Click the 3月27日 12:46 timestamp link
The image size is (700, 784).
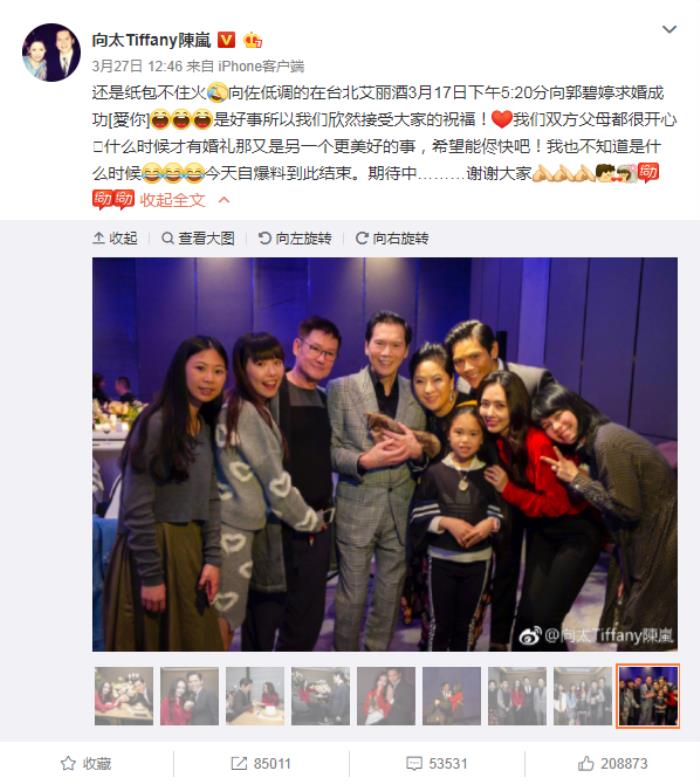coord(136,66)
